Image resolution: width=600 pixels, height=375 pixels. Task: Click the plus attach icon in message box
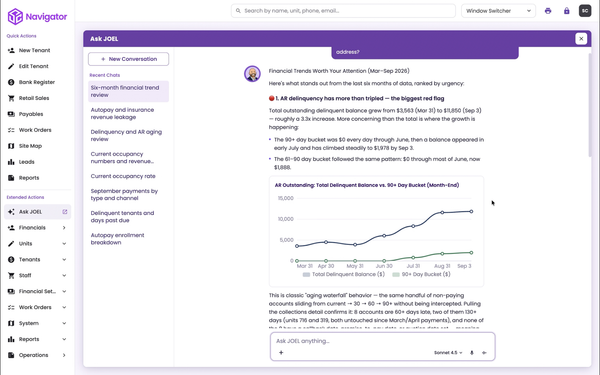281,352
